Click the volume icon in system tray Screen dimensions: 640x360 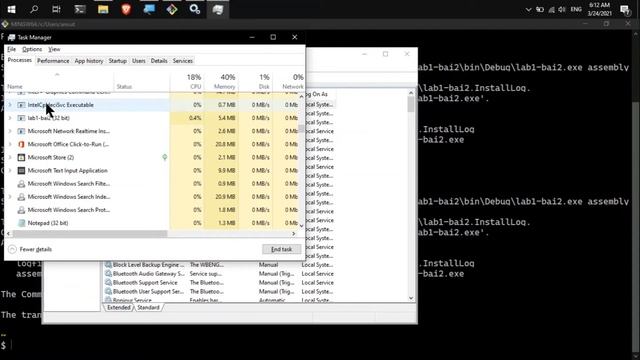562,9
